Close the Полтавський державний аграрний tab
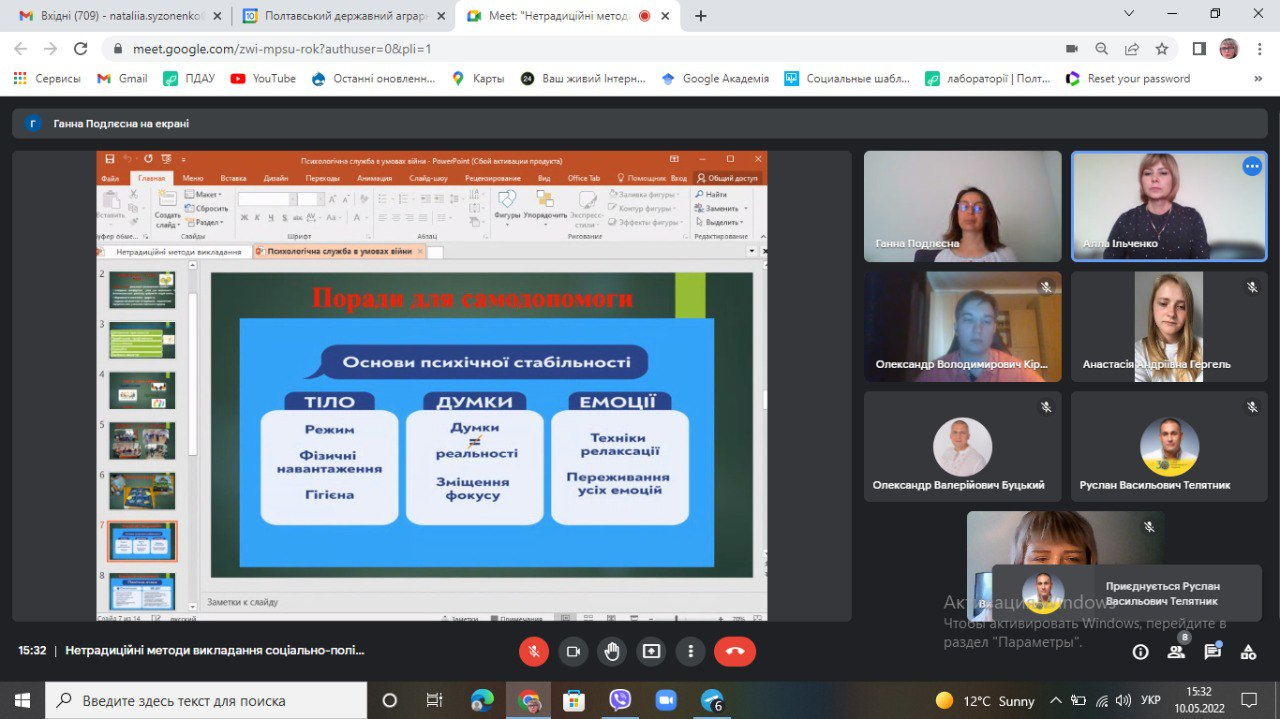Viewport: 1280px width, 719px height. (441, 16)
